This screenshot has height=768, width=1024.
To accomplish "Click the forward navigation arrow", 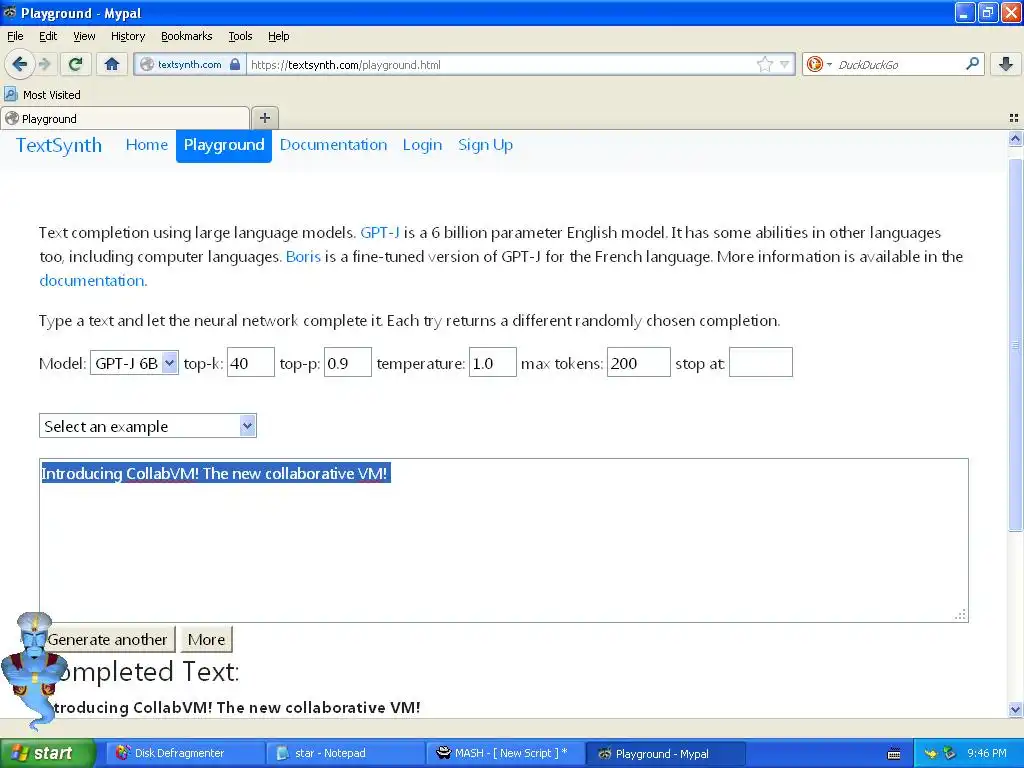I will tap(44, 64).
